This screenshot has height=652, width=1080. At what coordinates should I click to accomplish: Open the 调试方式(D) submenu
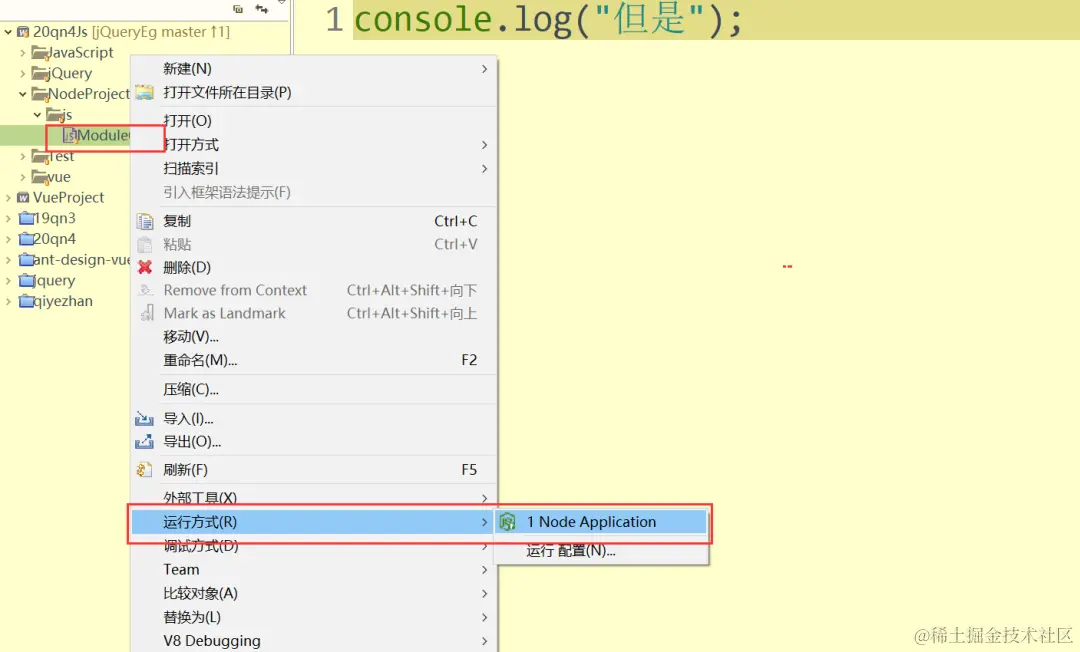point(313,546)
